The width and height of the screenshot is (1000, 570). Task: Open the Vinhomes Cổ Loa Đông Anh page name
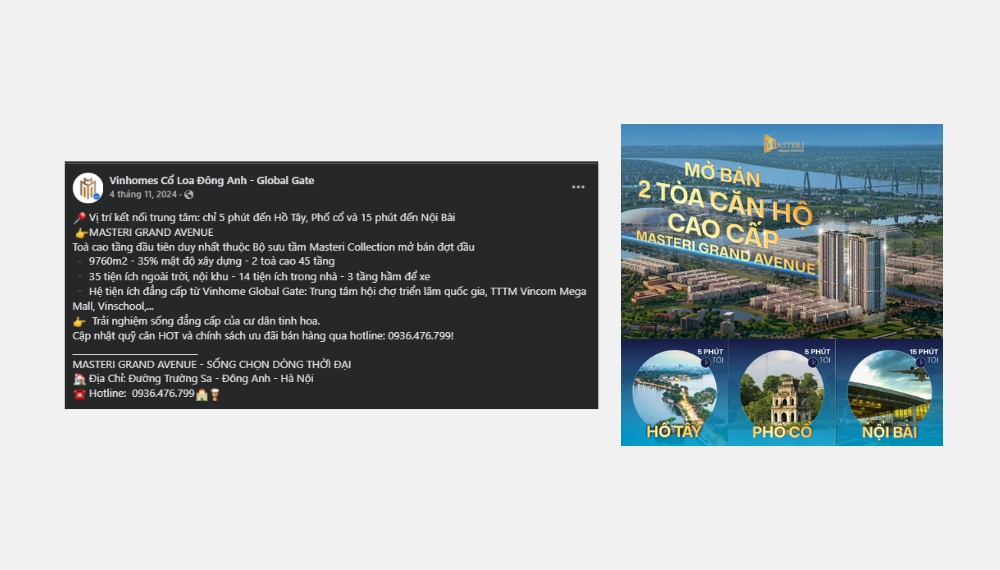click(212, 180)
